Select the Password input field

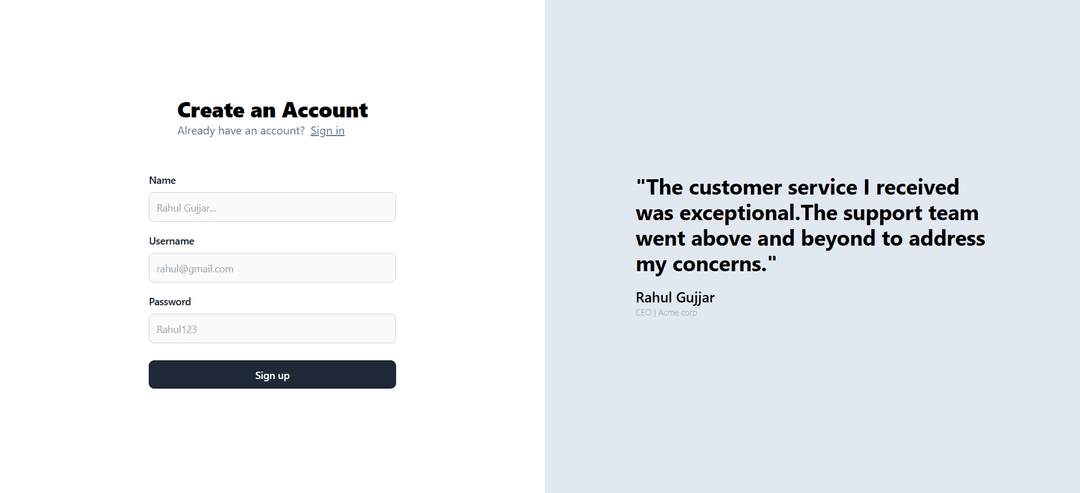click(272, 328)
